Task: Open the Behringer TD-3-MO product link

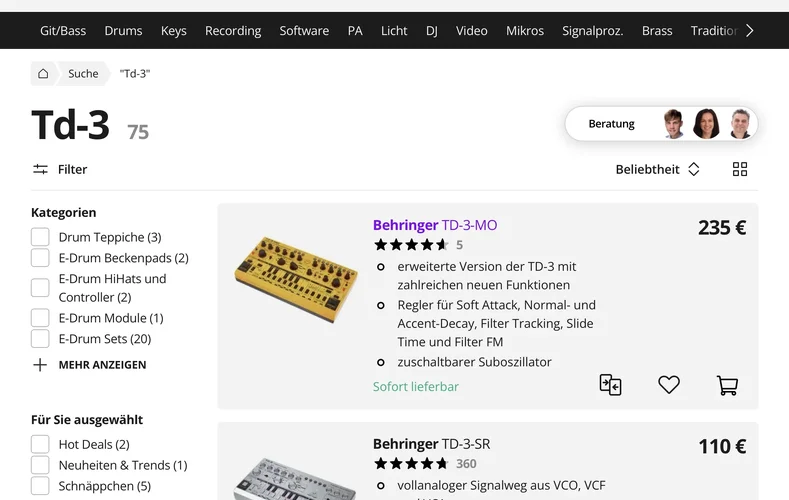Action: [x=434, y=225]
